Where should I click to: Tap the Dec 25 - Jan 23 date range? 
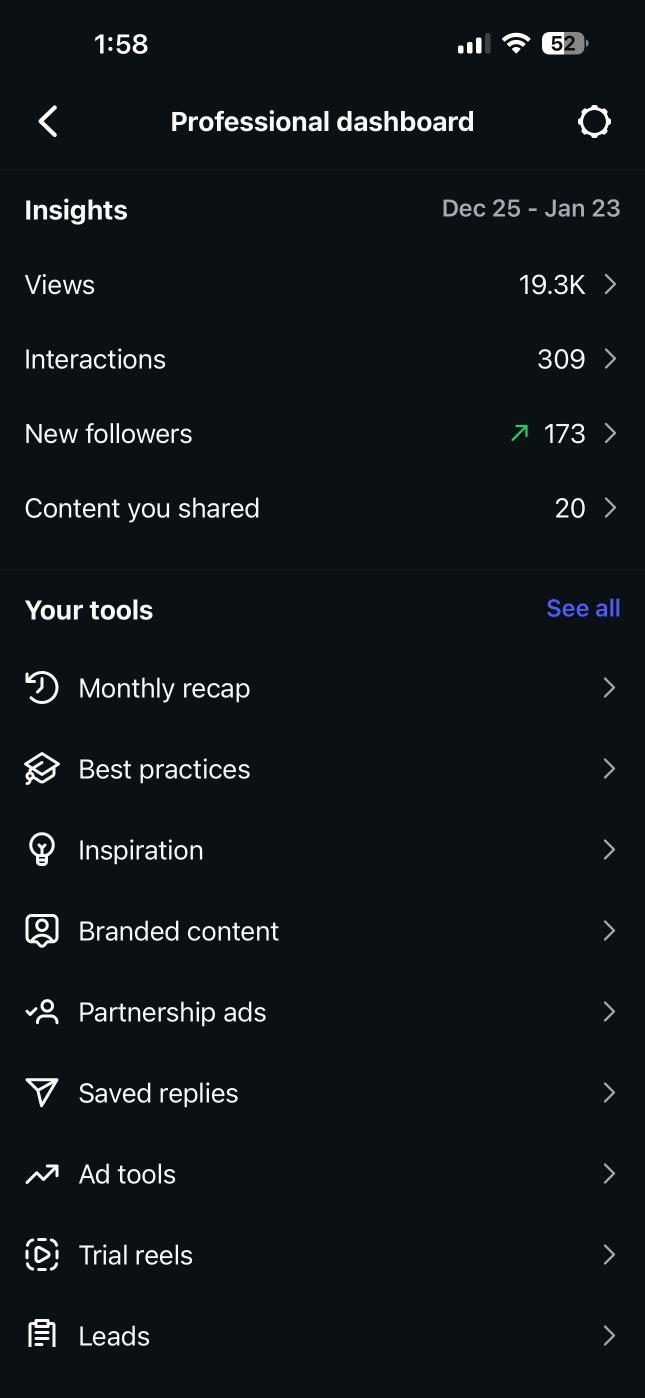point(531,209)
